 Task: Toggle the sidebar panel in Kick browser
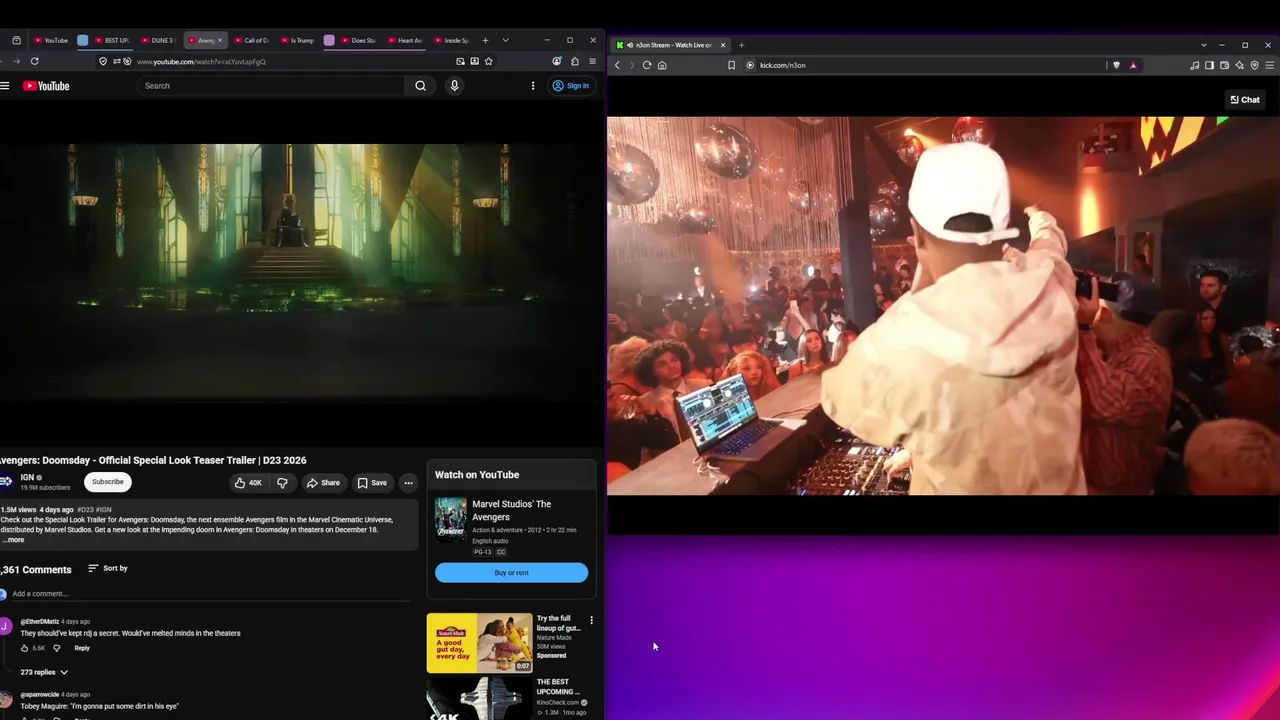click(x=1209, y=65)
